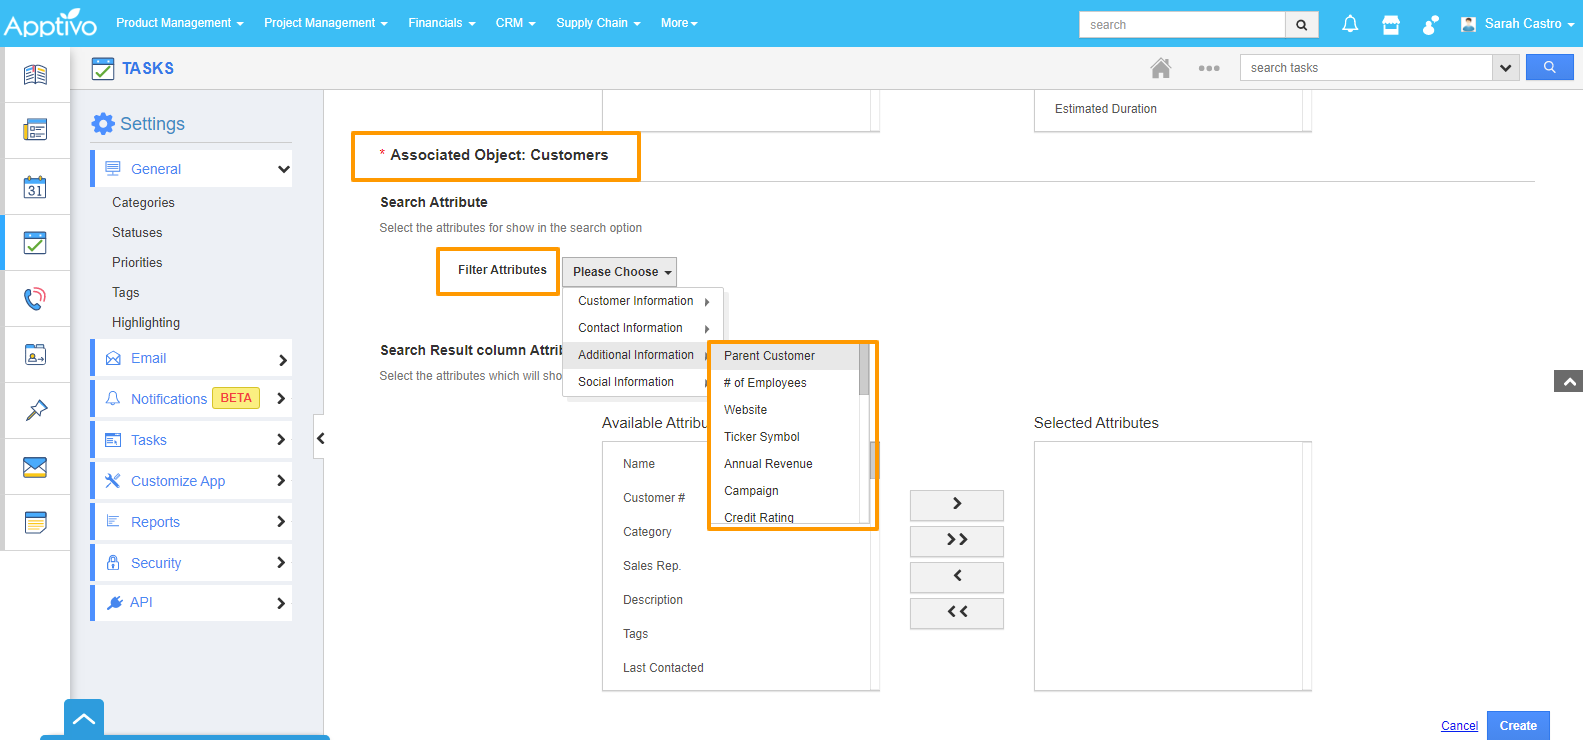Screen dimensions: 1583x740
Task: Click the global search input field
Action: pyautogui.click(x=1181, y=25)
